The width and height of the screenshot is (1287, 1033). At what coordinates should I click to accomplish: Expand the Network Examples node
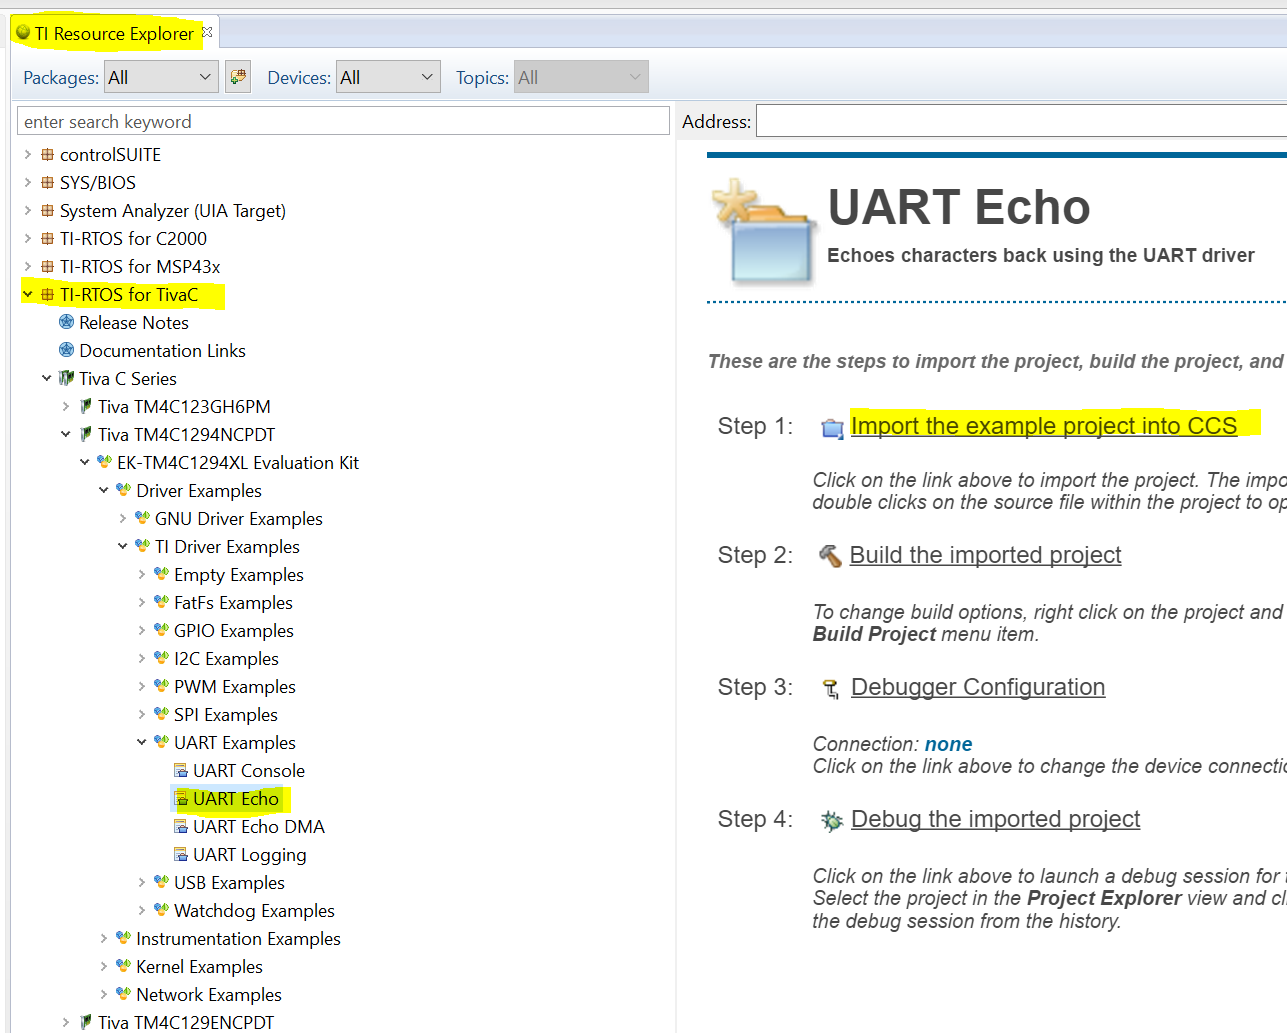point(104,994)
